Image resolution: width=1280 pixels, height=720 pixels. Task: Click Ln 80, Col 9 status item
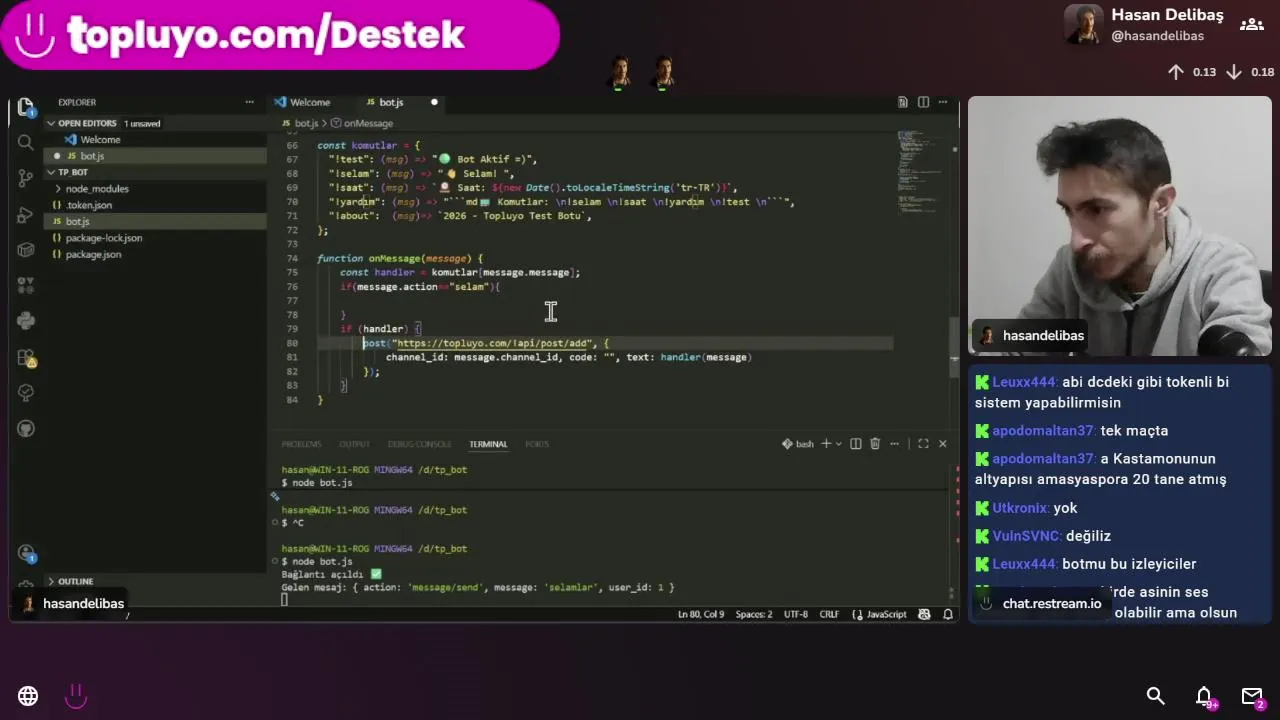[701, 614]
